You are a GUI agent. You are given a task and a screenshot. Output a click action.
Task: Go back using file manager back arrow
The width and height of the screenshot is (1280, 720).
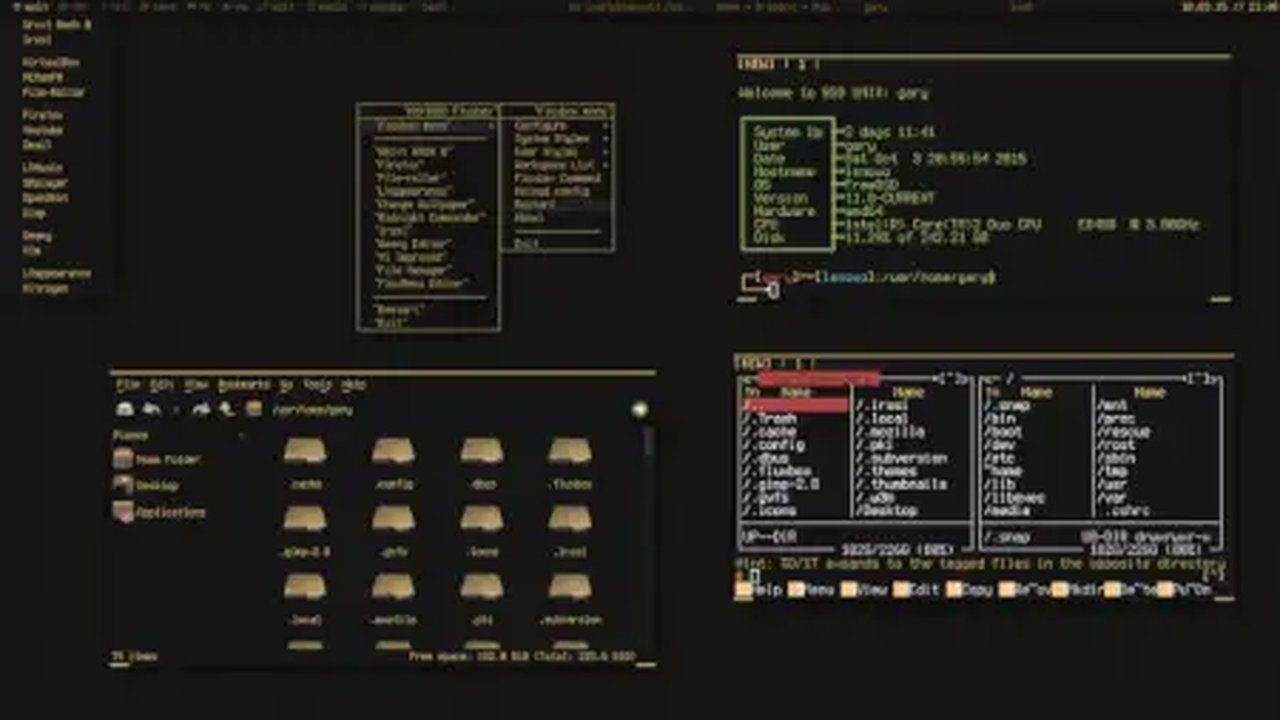click(152, 409)
